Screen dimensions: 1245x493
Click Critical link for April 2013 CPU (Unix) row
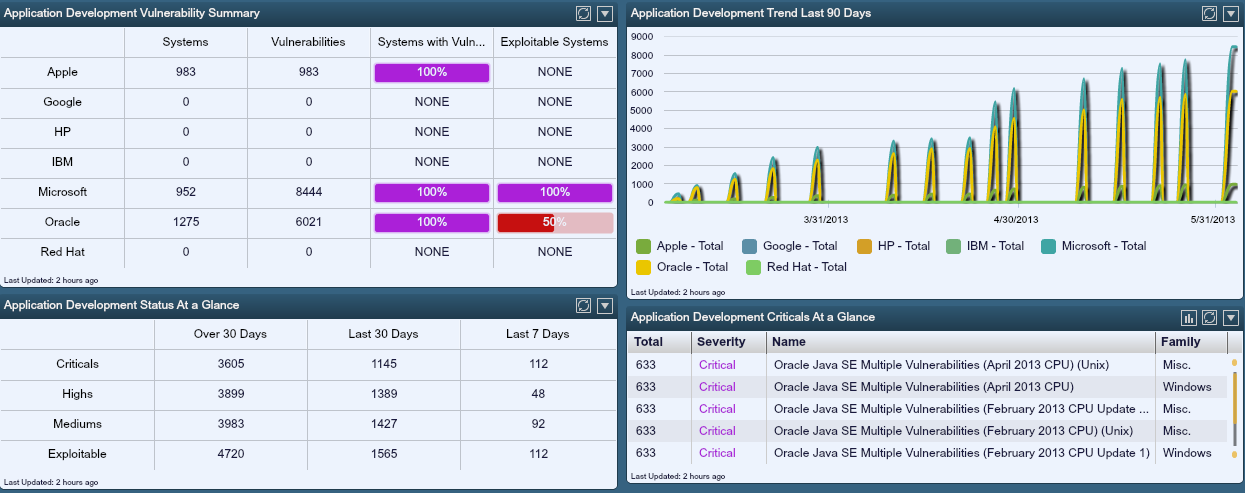717,365
